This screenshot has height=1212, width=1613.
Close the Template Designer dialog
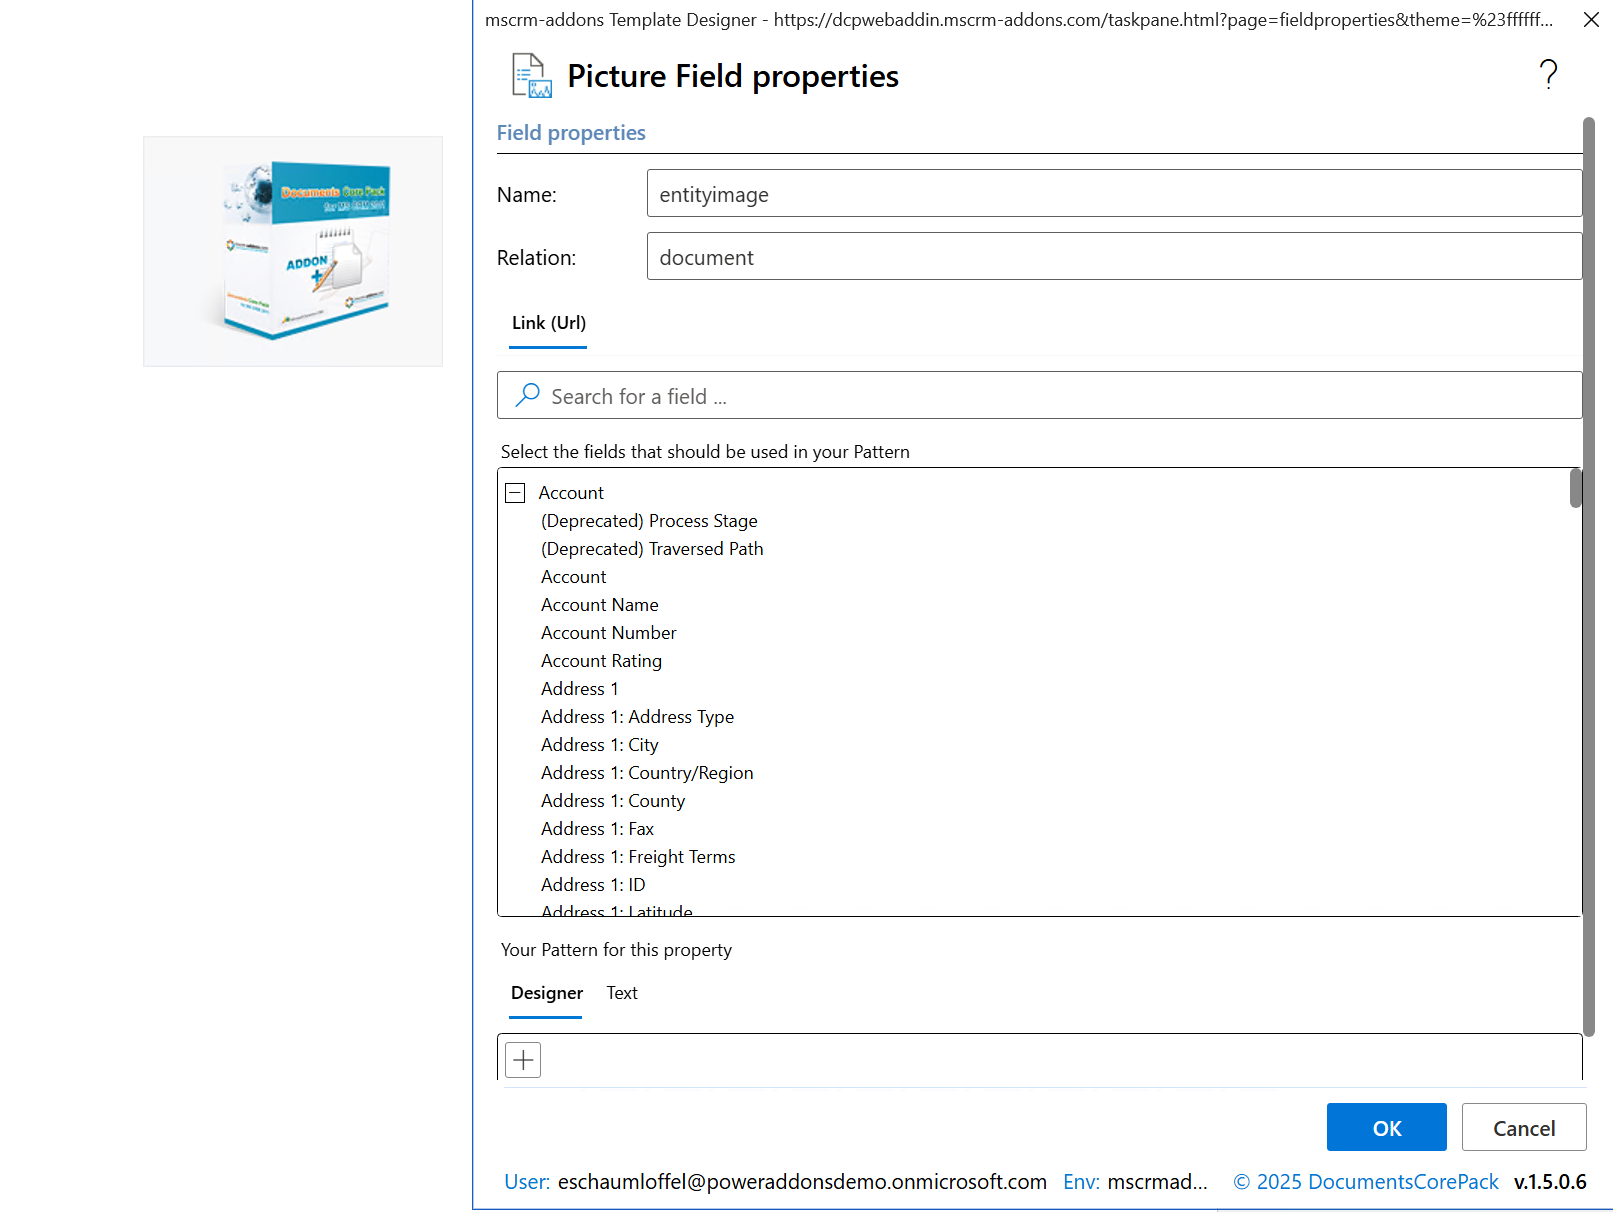click(1591, 20)
